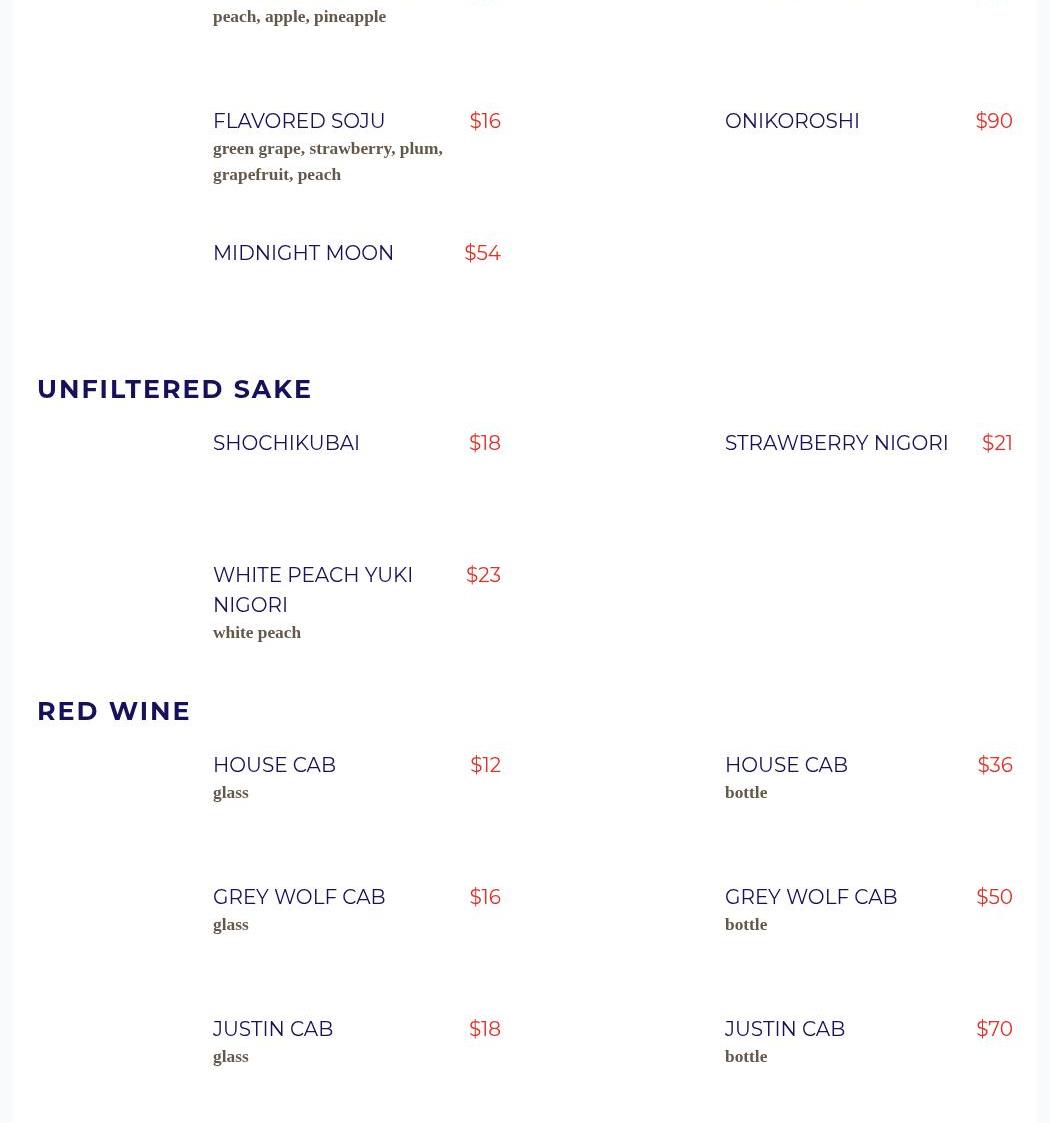Click White Peach Yuki Nigori title

pyautogui.click(x=312, y=589)
